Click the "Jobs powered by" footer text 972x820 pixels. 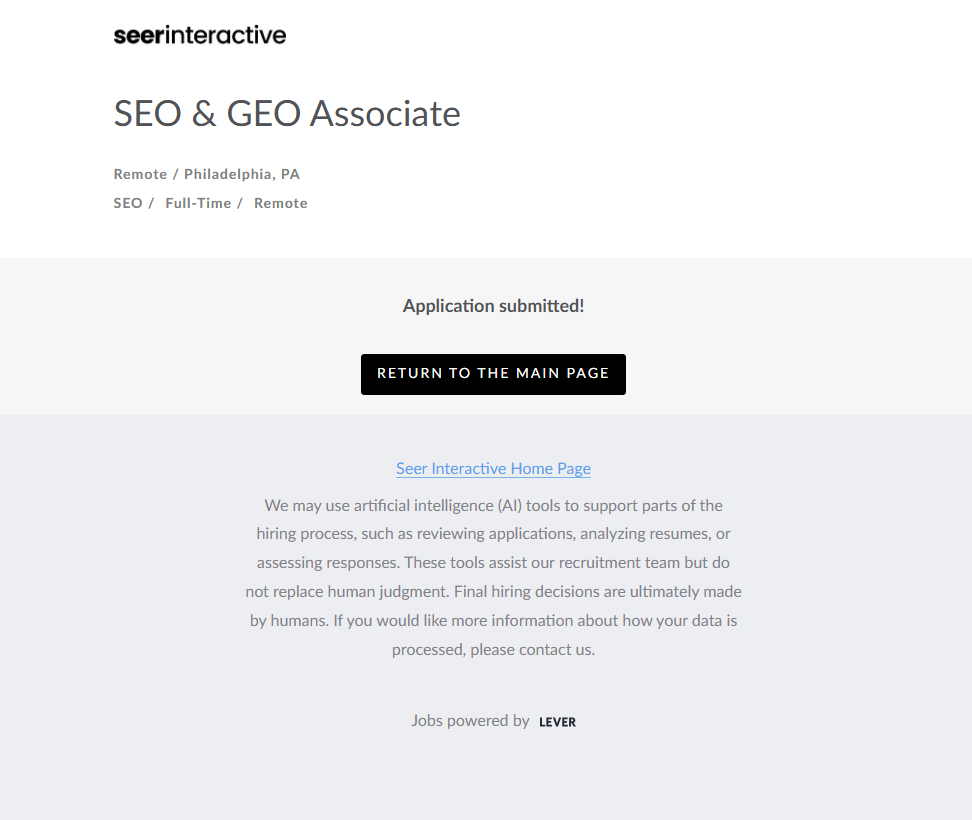(470, 720)
